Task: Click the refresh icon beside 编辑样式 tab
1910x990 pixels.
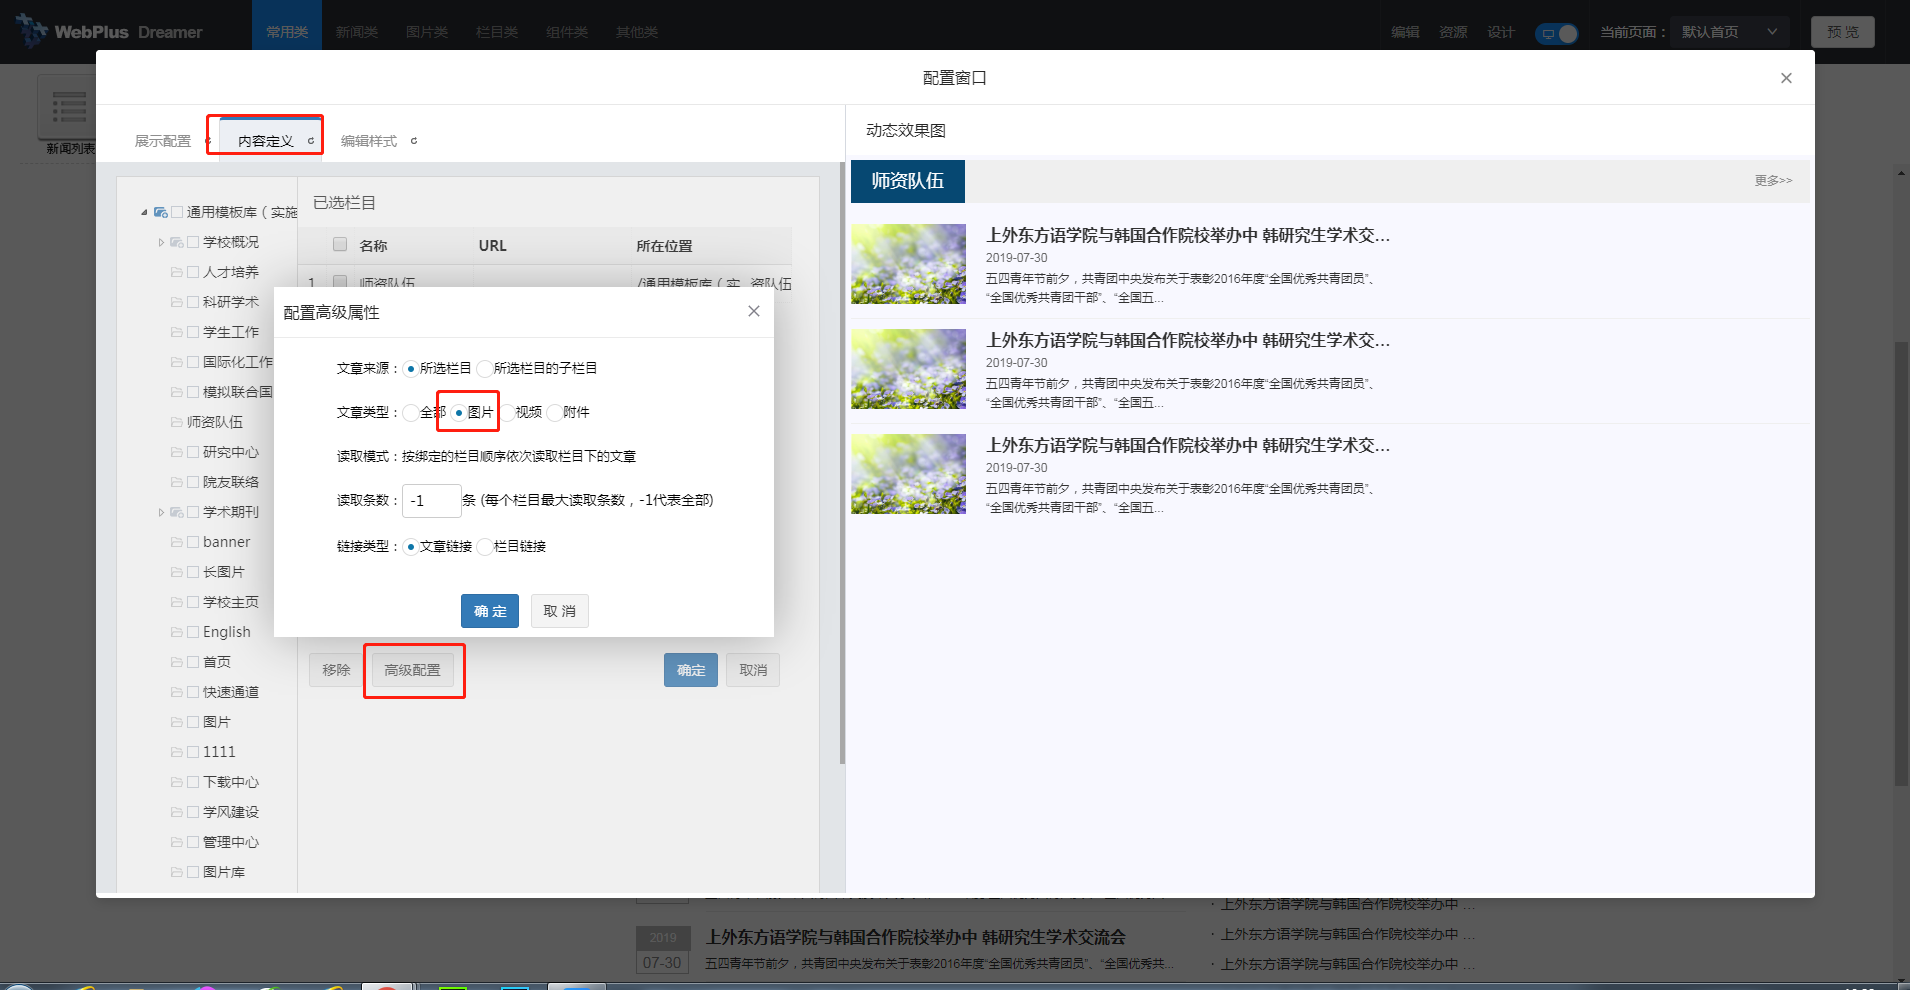Action: pyautogui.click(x=414, y=141)
